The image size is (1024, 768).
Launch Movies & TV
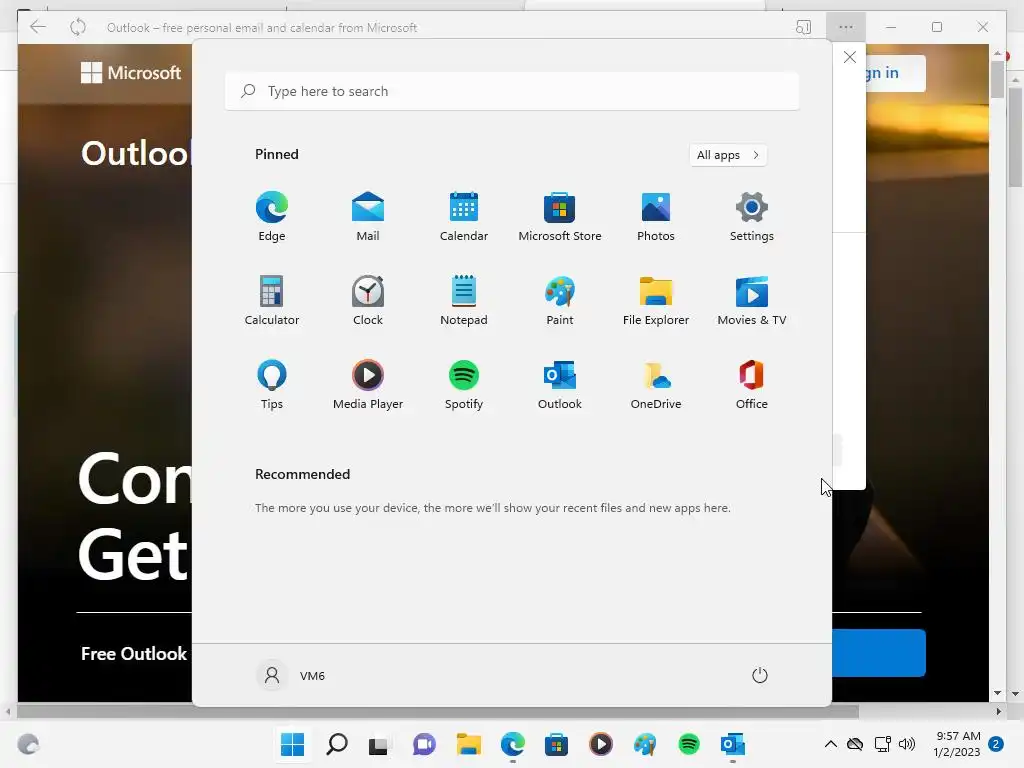pos(752,300)
